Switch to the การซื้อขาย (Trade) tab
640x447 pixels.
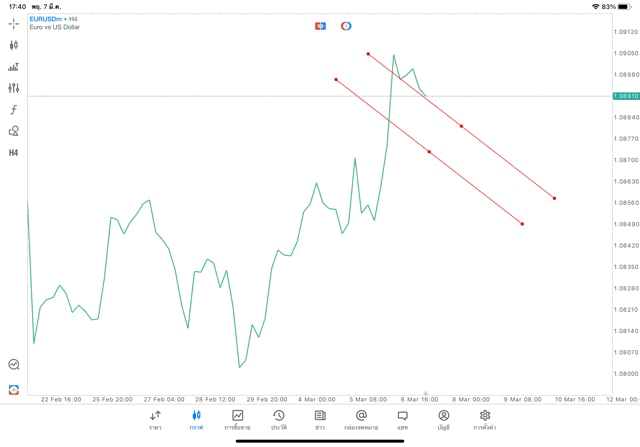pyautogui.click(x=238, y=419)
